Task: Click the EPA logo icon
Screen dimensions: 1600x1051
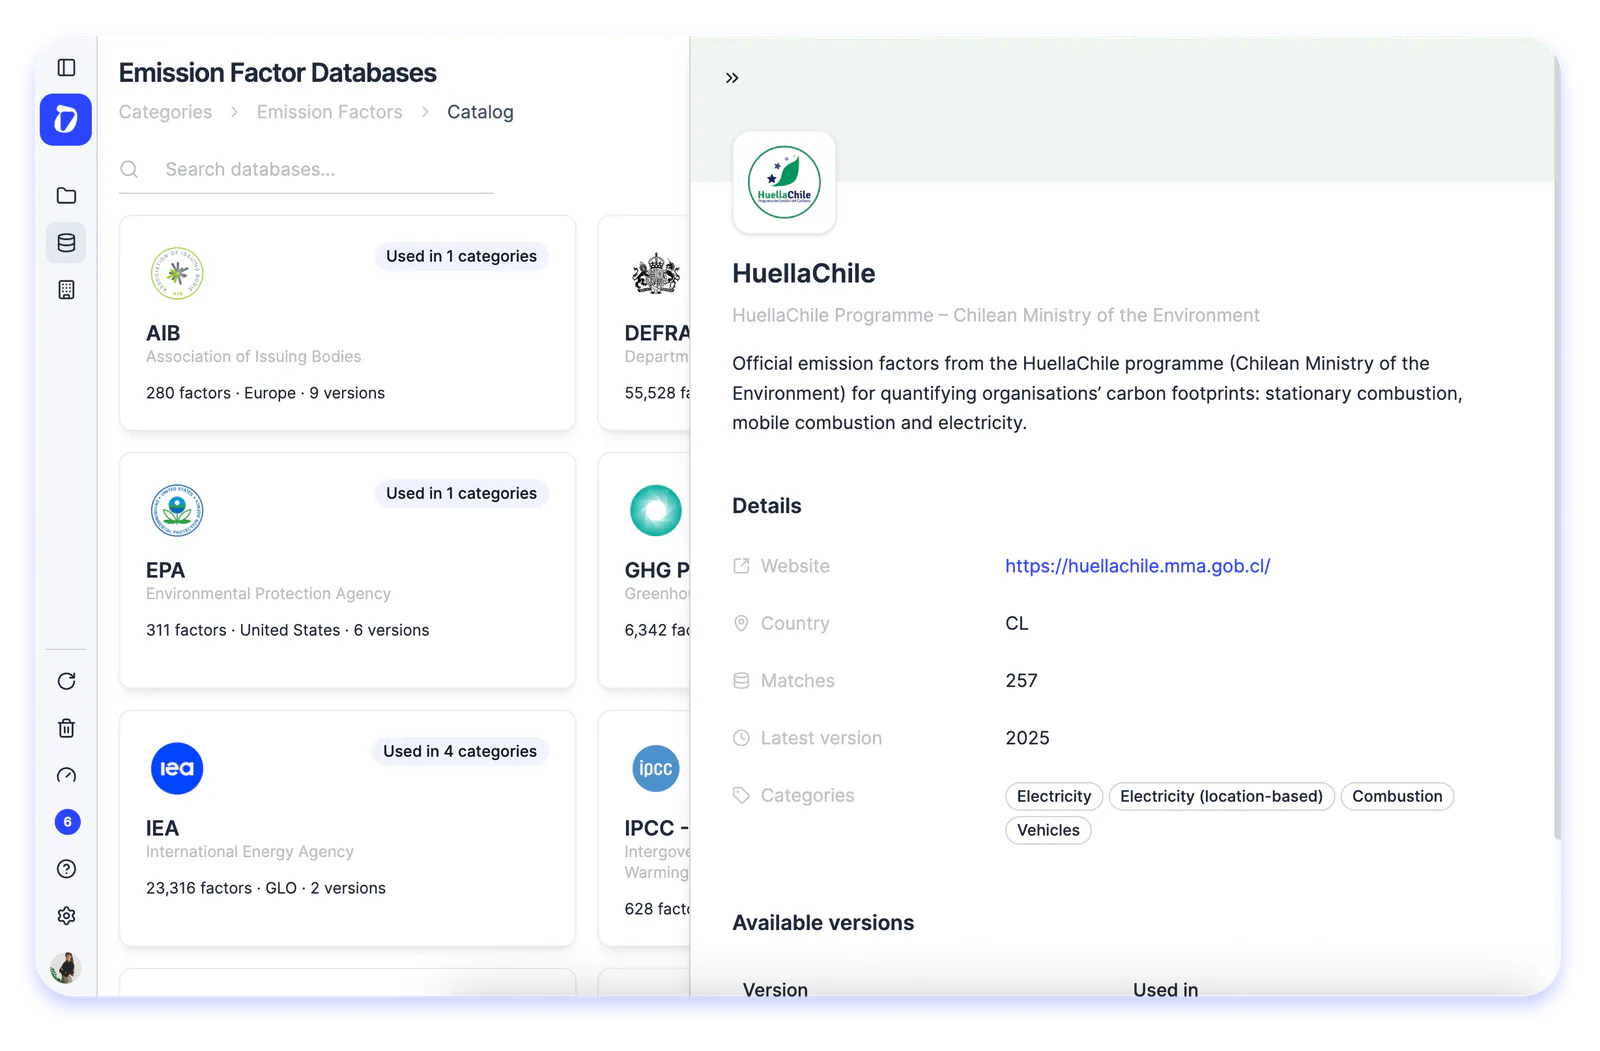Action: pyautogui.click(x=177, y=510)
